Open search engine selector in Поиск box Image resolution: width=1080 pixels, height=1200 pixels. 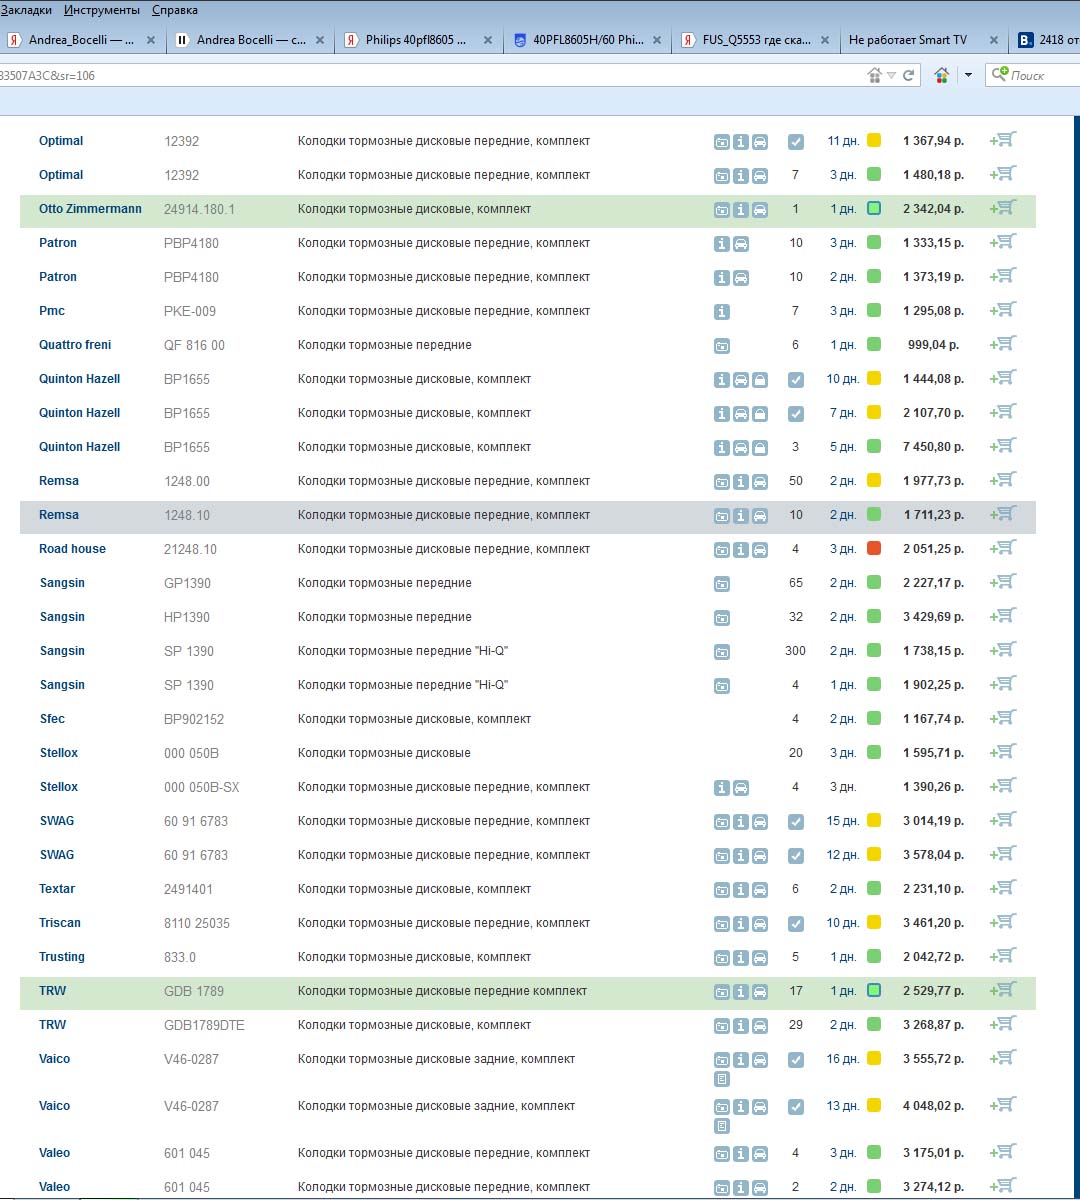click(1000, 75)
